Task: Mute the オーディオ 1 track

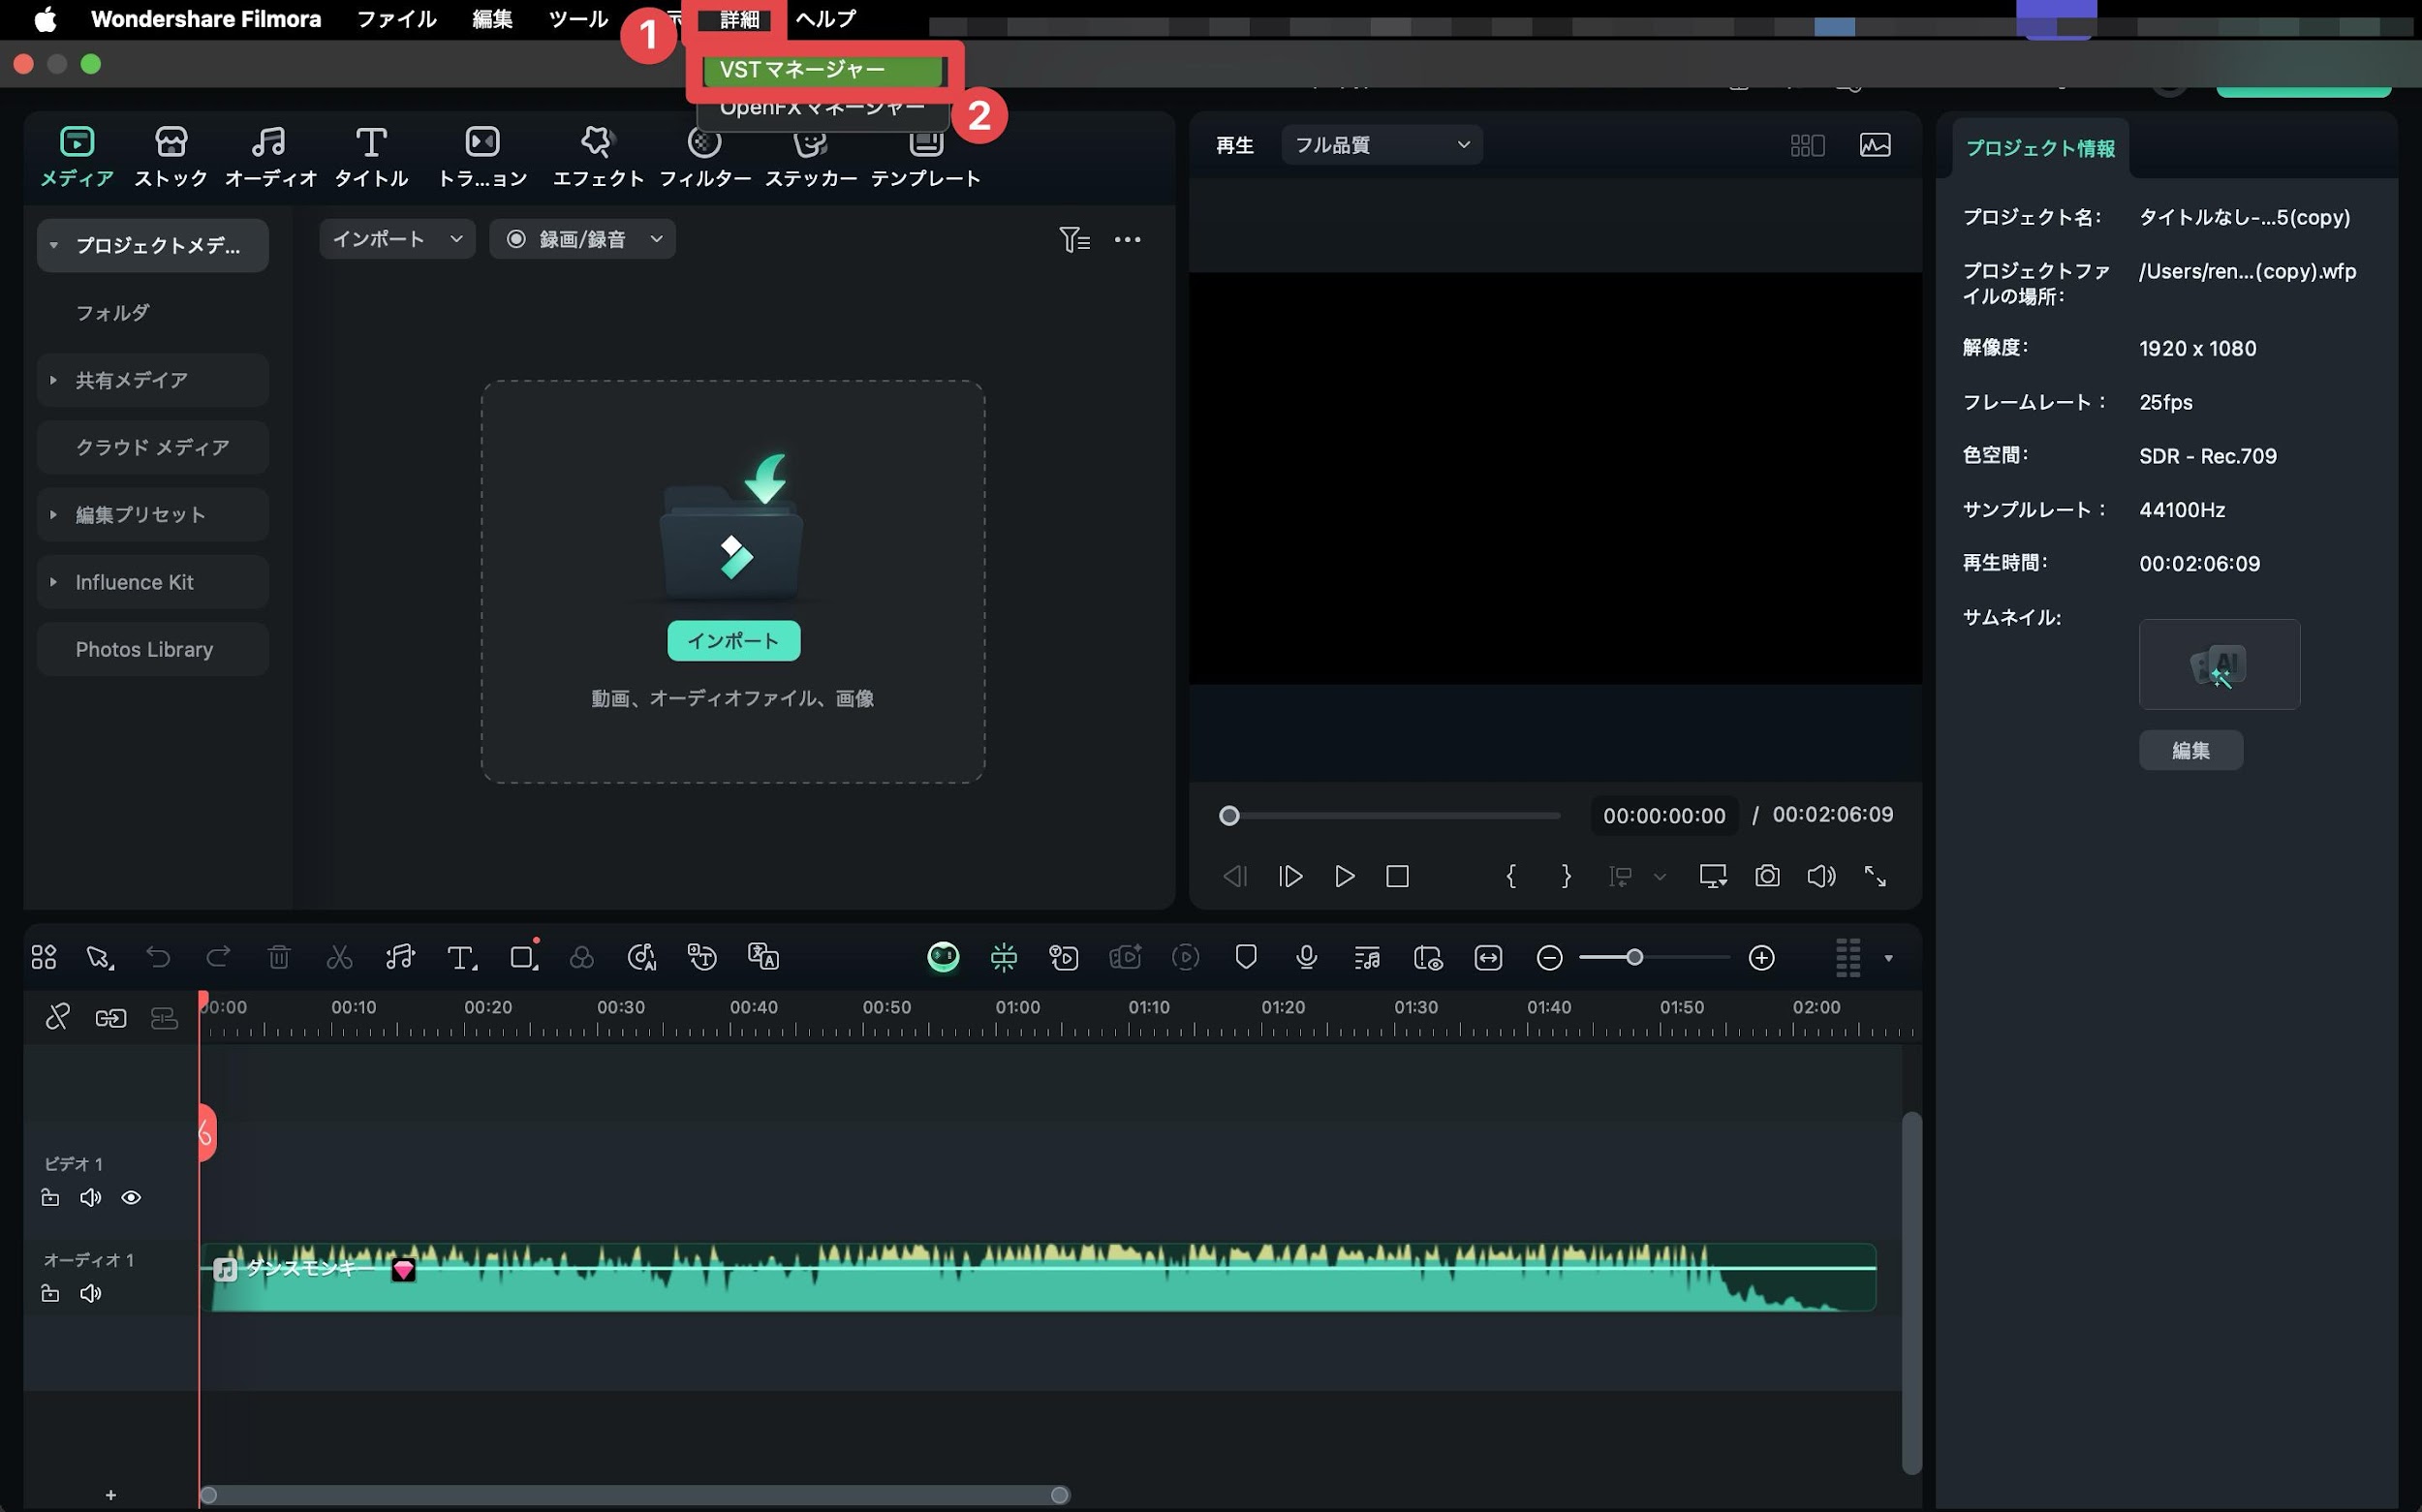Action: click(x=91, y=1292)
